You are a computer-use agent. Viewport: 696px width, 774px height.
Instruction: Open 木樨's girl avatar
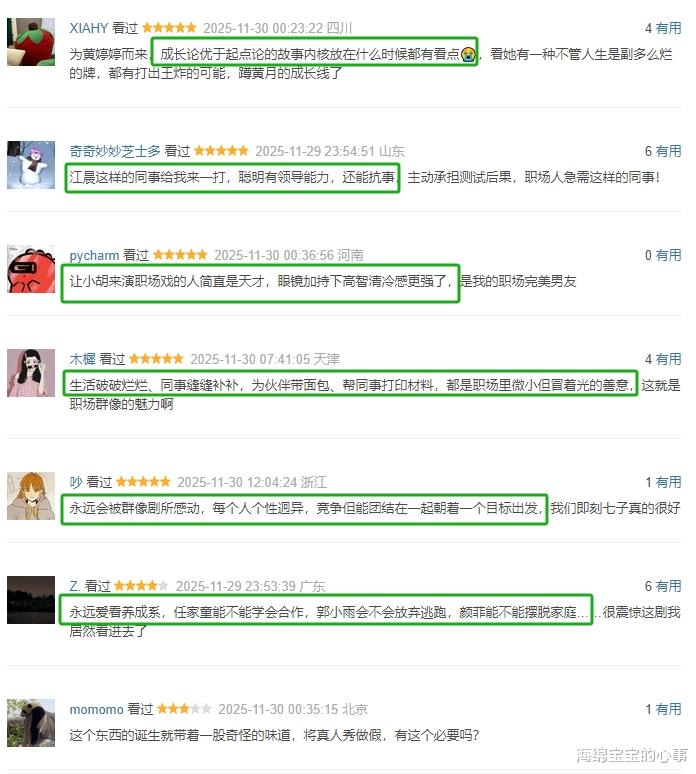pyautogui.click(x=31, y=373)
